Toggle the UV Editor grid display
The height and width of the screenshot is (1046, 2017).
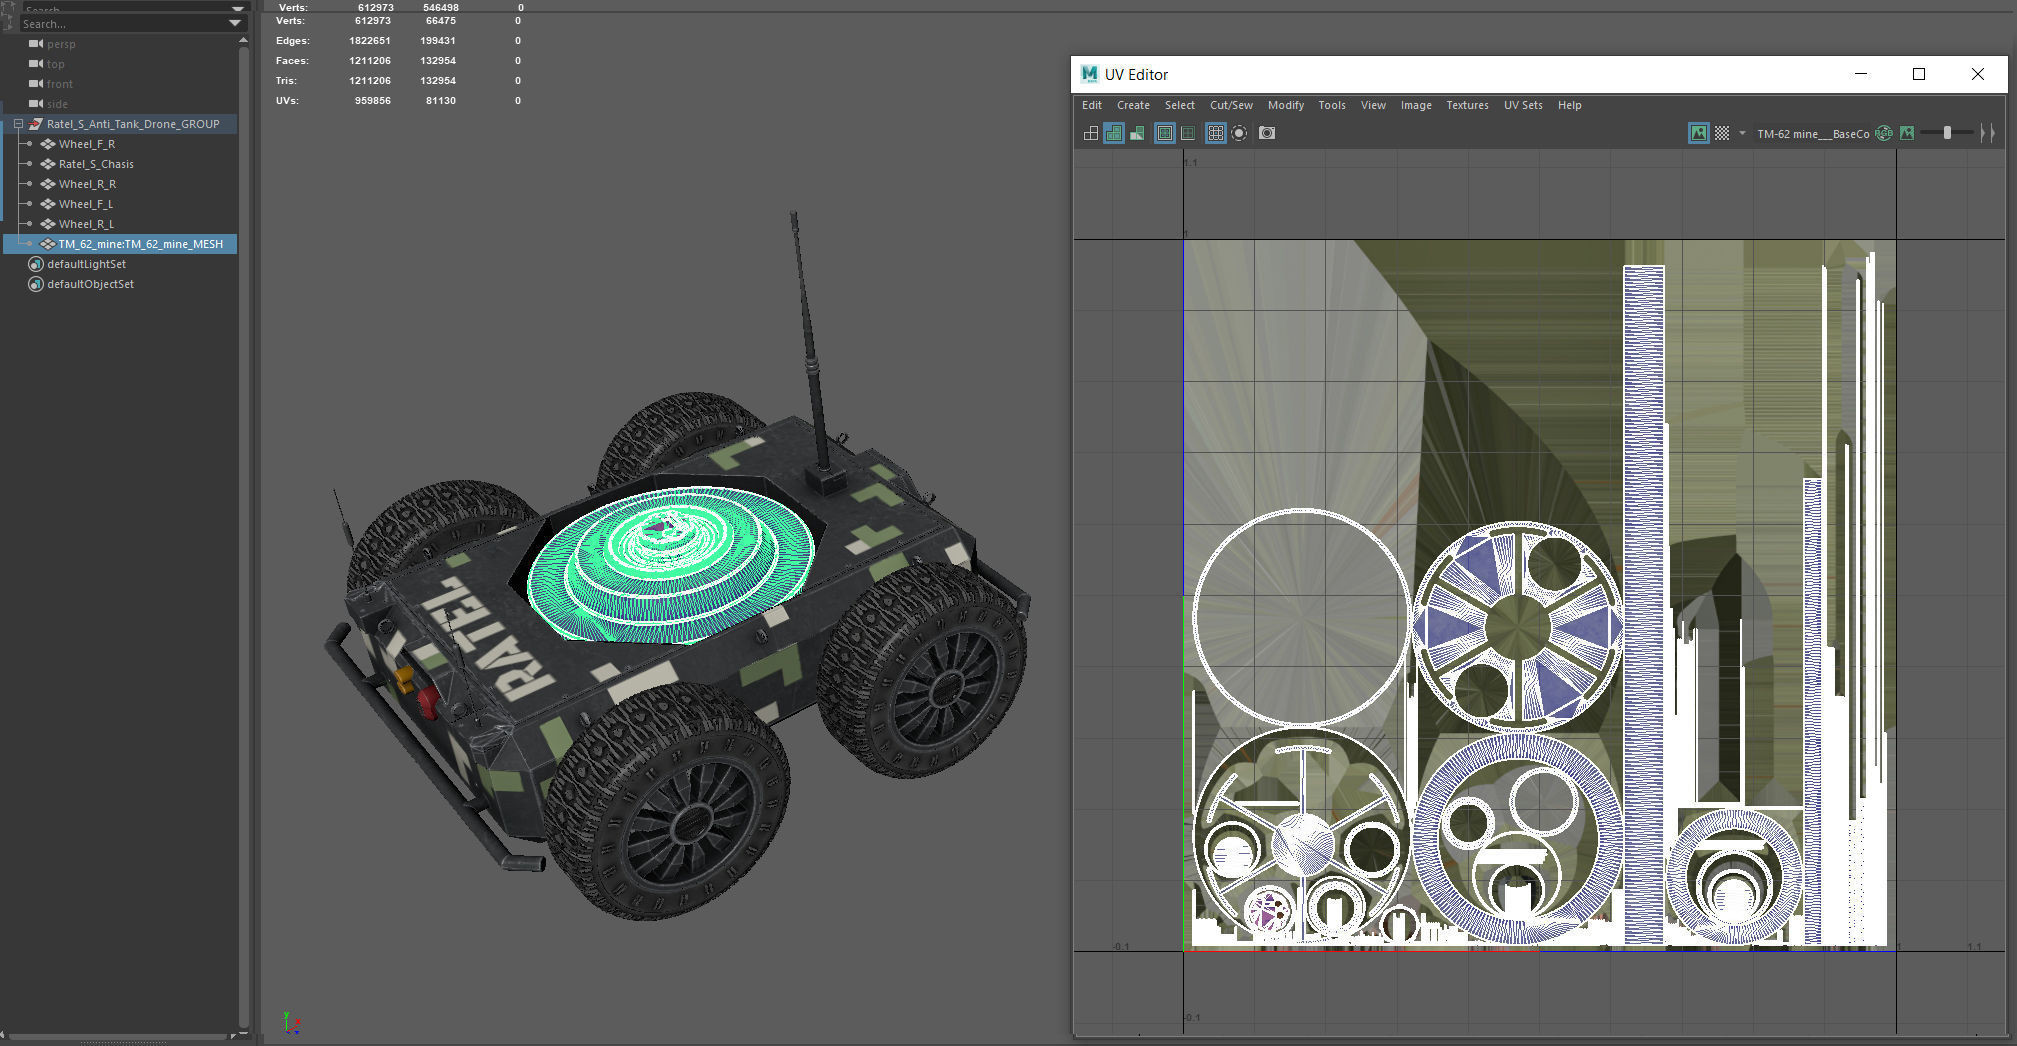tap(1216, 133)
